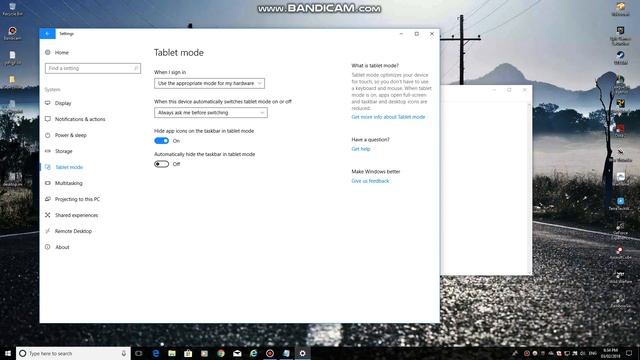The width and height of the screenshot is (640, 360).
Task: Click Give us feedback link
Action: click(370, 181)
